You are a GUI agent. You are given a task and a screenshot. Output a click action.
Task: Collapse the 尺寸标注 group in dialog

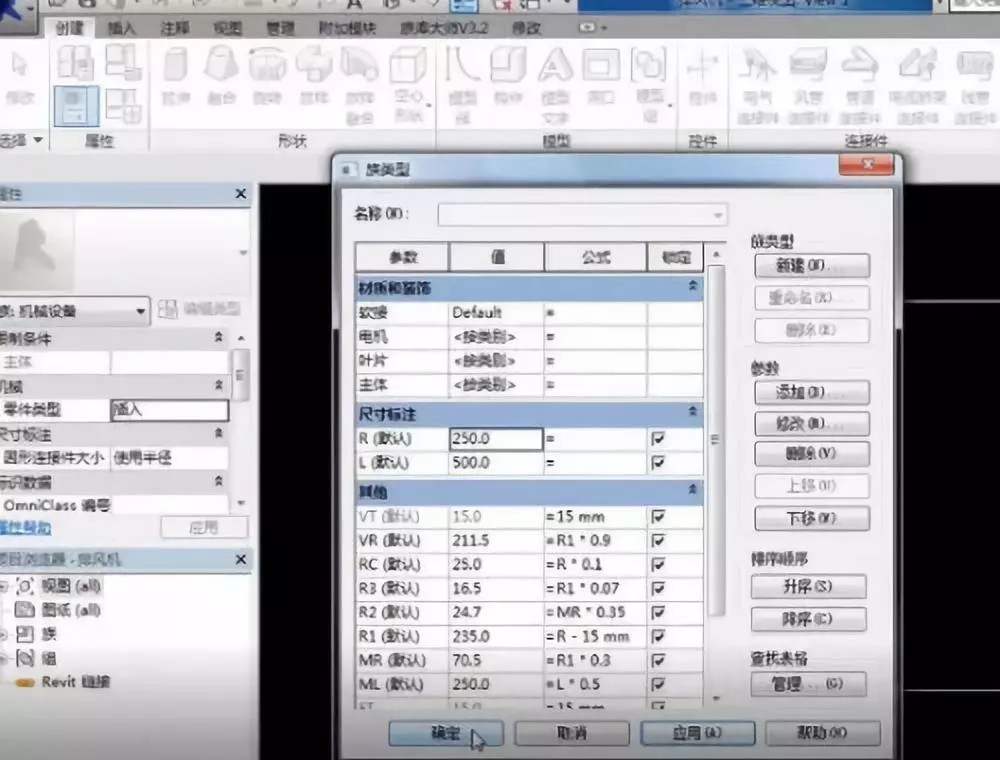(x=693, y=412)
